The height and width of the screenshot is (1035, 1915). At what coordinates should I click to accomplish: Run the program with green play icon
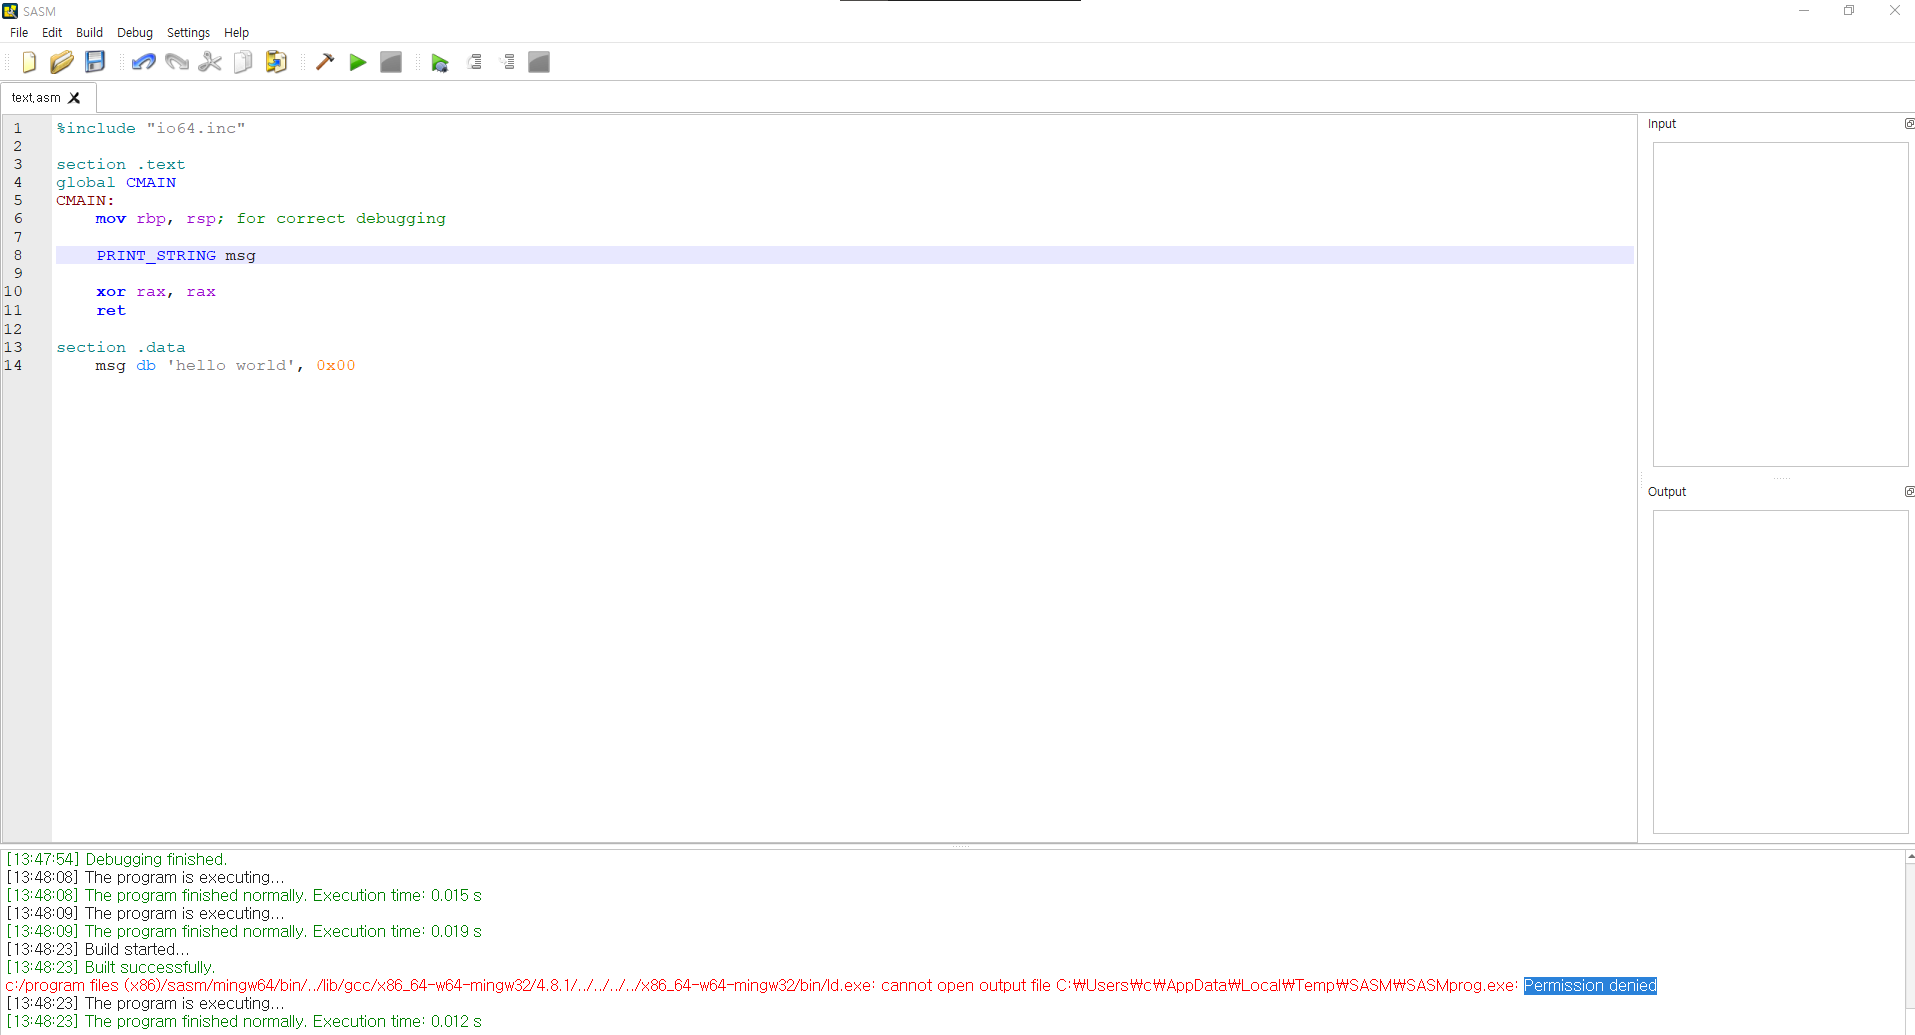coord(358,62)
